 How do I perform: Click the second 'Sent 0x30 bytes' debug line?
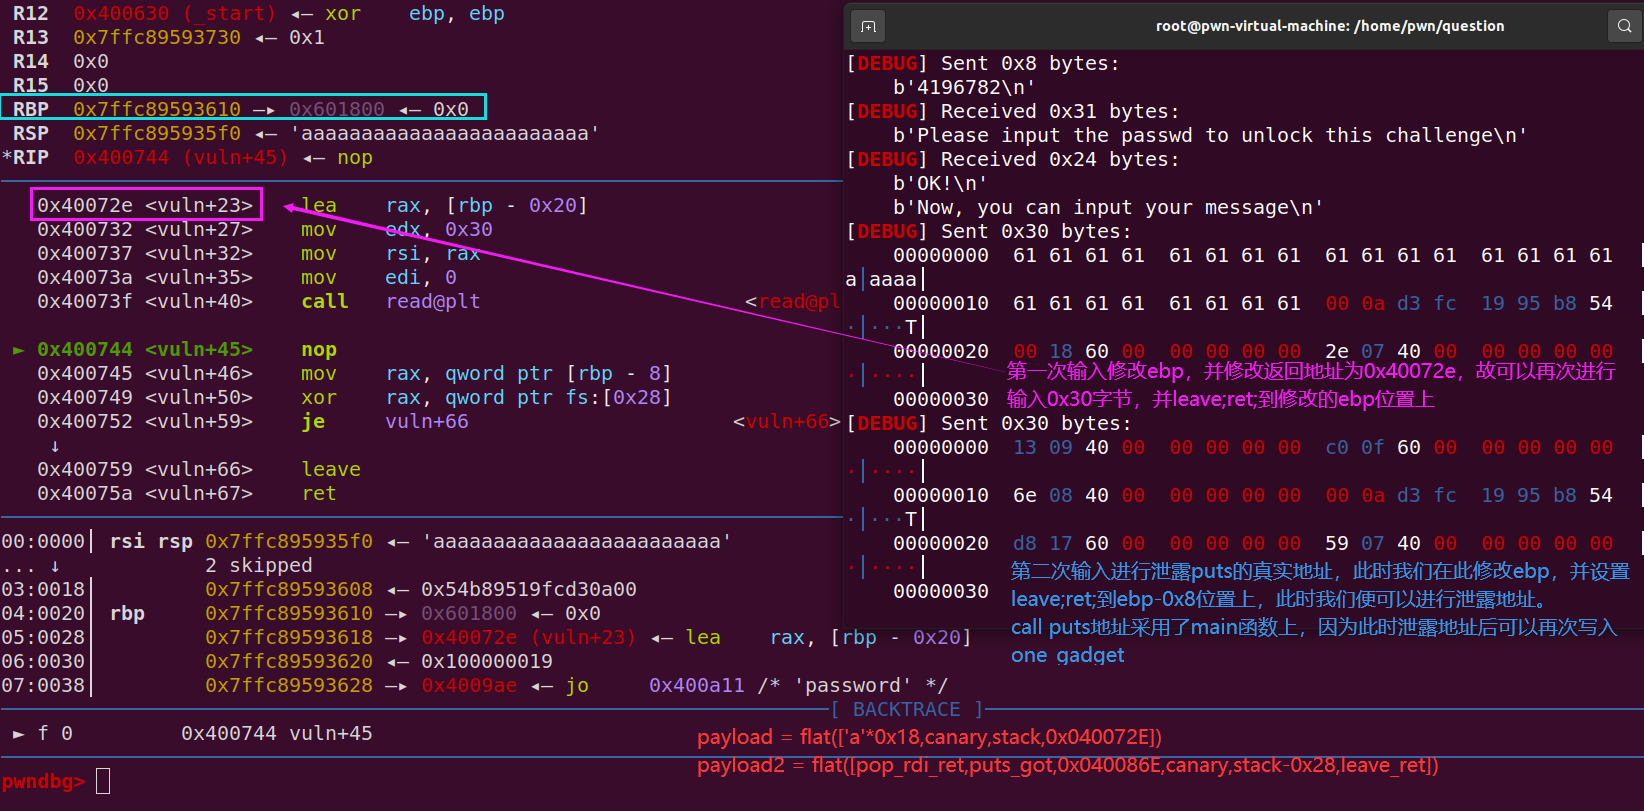tap(989, 423)
